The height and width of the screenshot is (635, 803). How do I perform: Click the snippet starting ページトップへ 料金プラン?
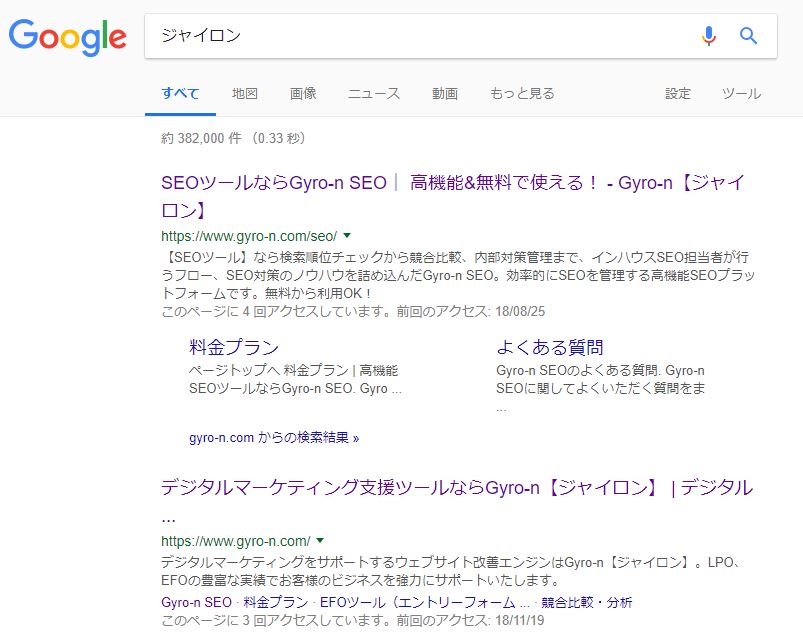[295, 379]
